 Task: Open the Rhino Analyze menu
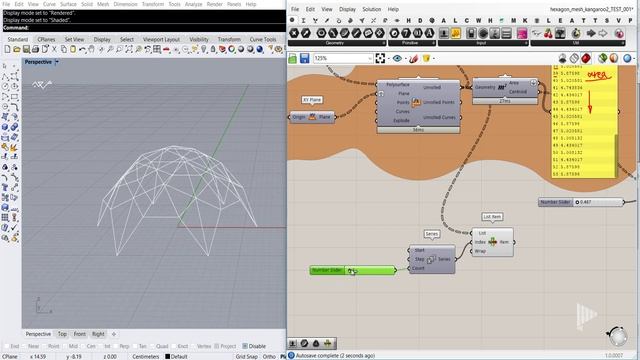click(193, 4)
